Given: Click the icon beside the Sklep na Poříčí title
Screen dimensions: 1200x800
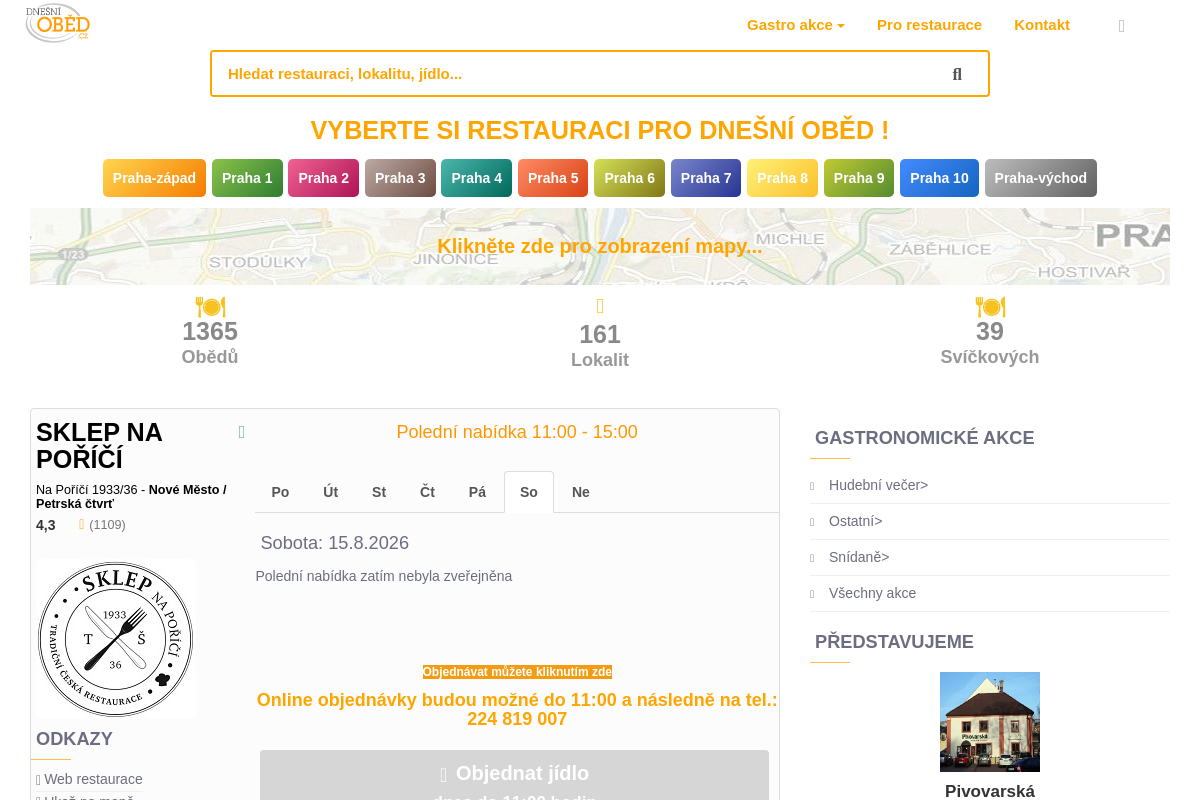Looking at the screenshot, I should [241, 432].
